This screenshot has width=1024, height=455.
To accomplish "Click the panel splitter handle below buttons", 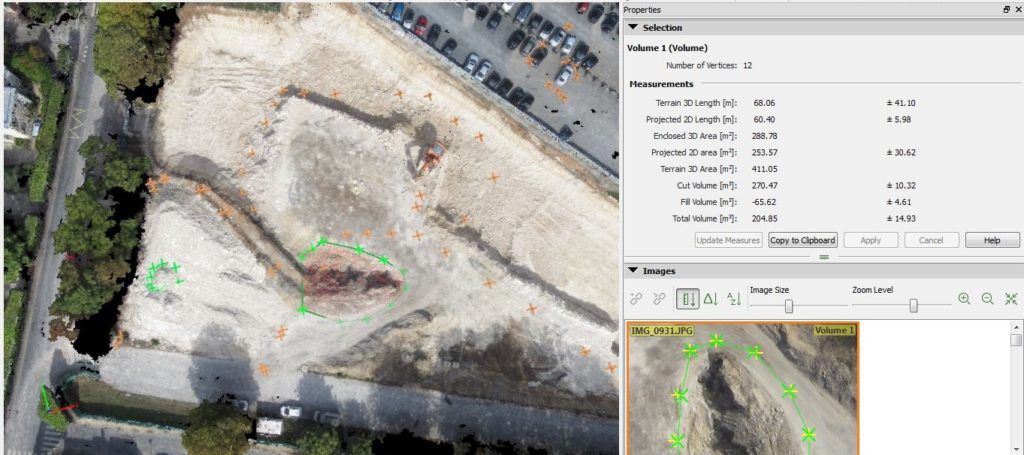I will coord(824,257).
